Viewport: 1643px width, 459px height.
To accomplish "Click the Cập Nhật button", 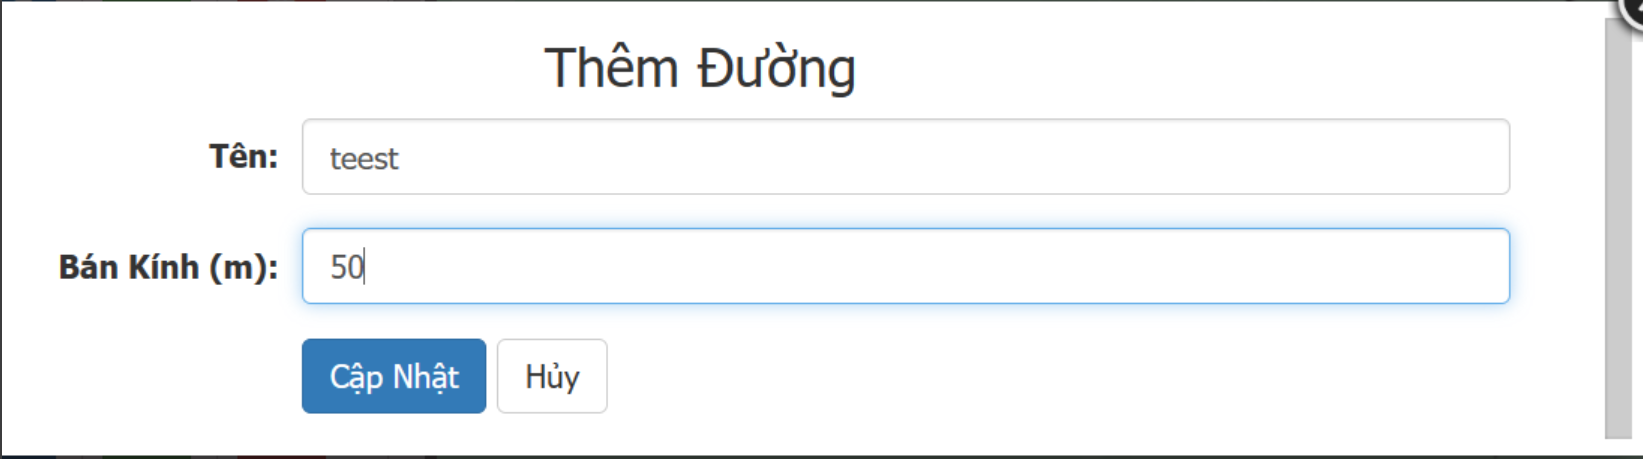I will (394, 376).
